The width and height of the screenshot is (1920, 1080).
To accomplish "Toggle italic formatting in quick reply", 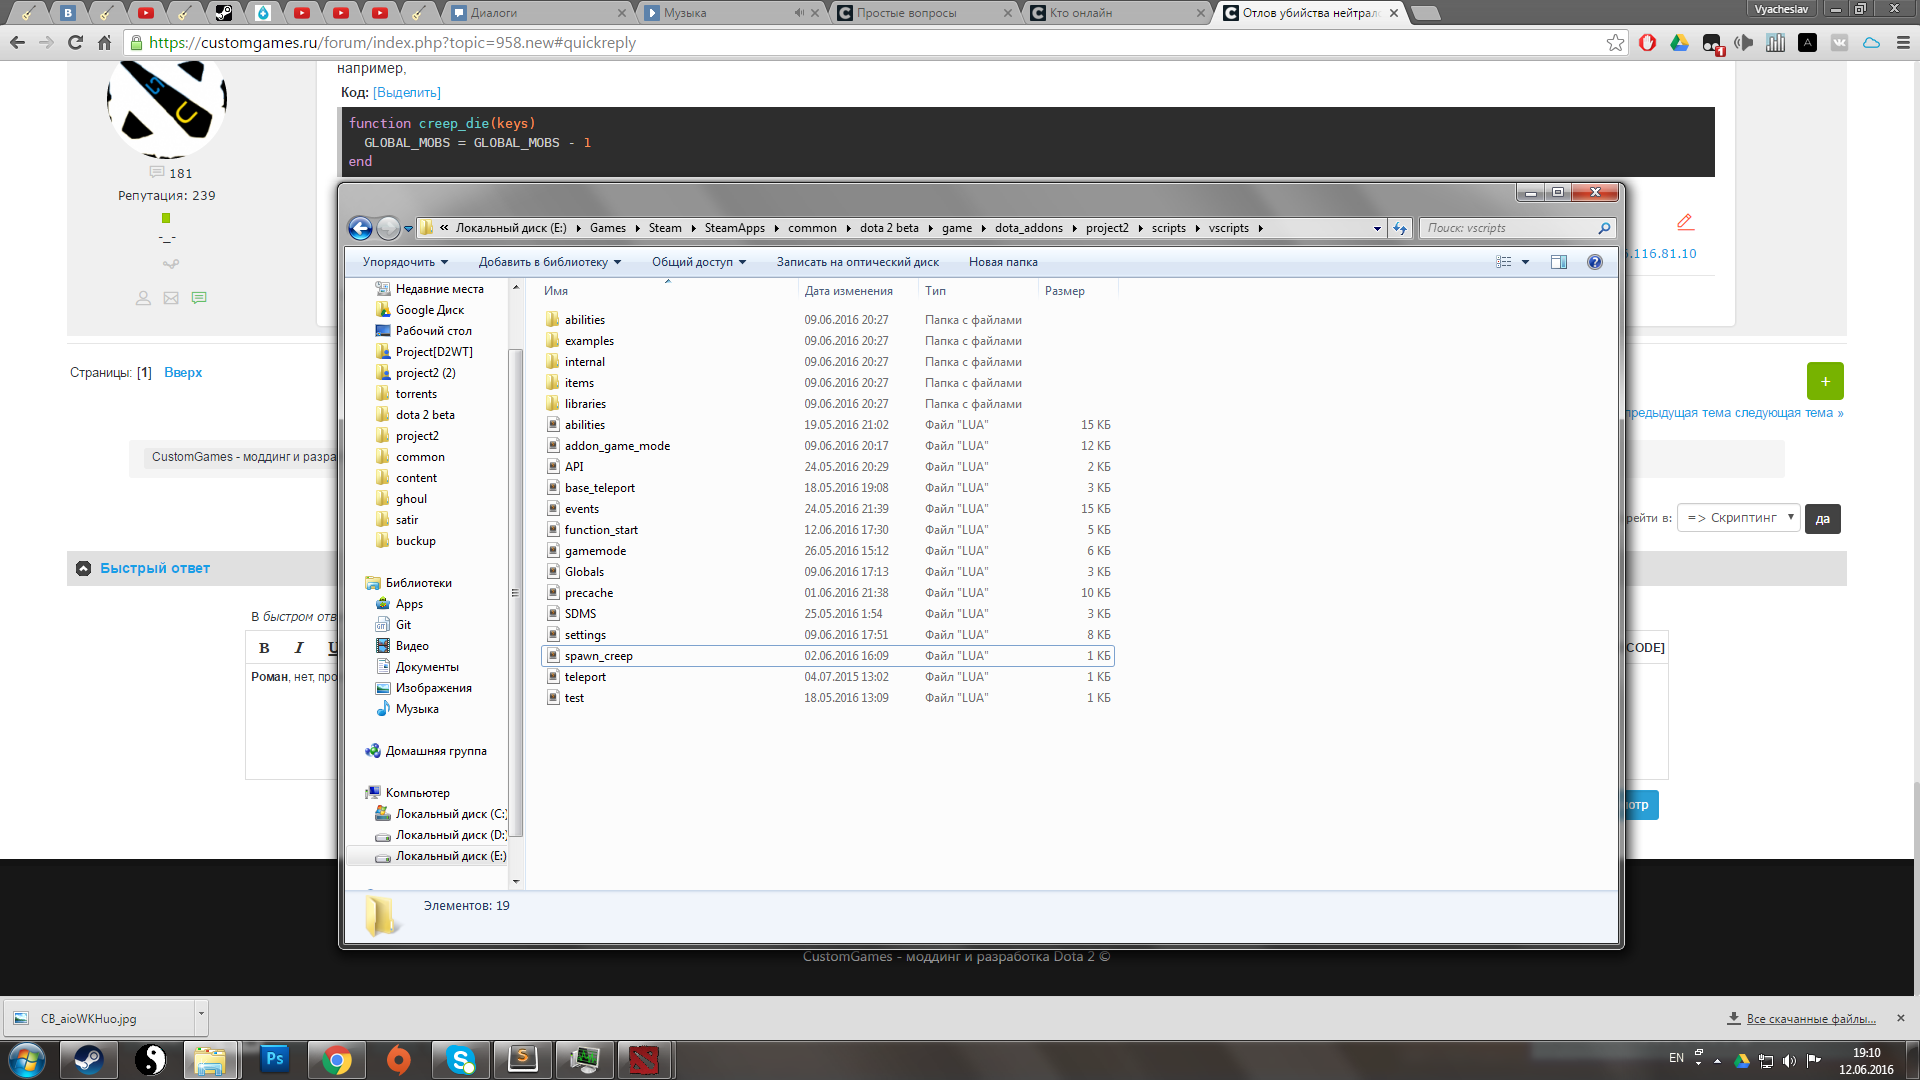I will coord(298,648).
